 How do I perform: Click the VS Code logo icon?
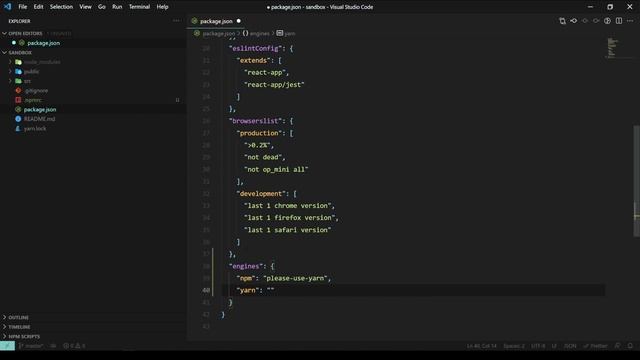[7, 7]
